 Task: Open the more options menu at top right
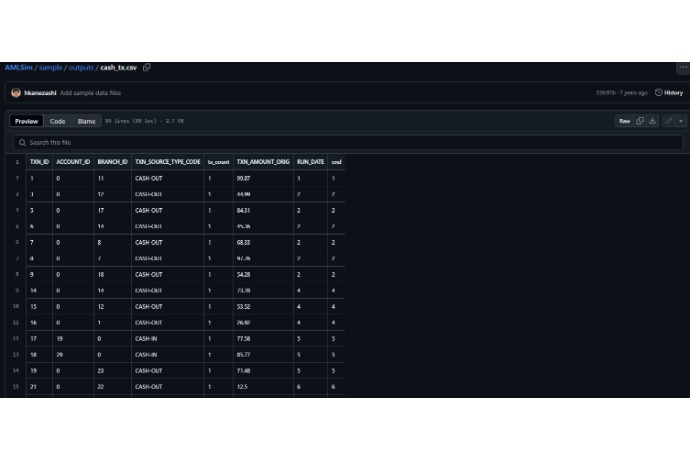tap(683, 67)
